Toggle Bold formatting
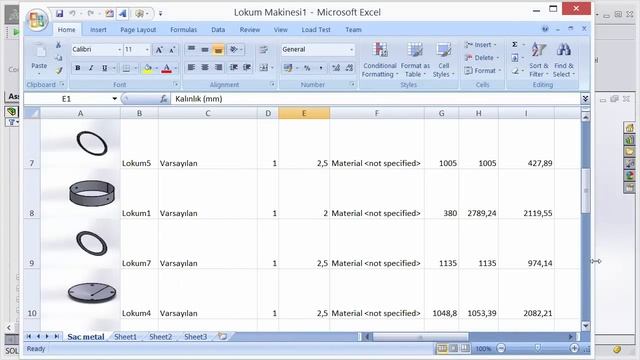Viewport: 640px width, 360px height. (x=78, y=68)
